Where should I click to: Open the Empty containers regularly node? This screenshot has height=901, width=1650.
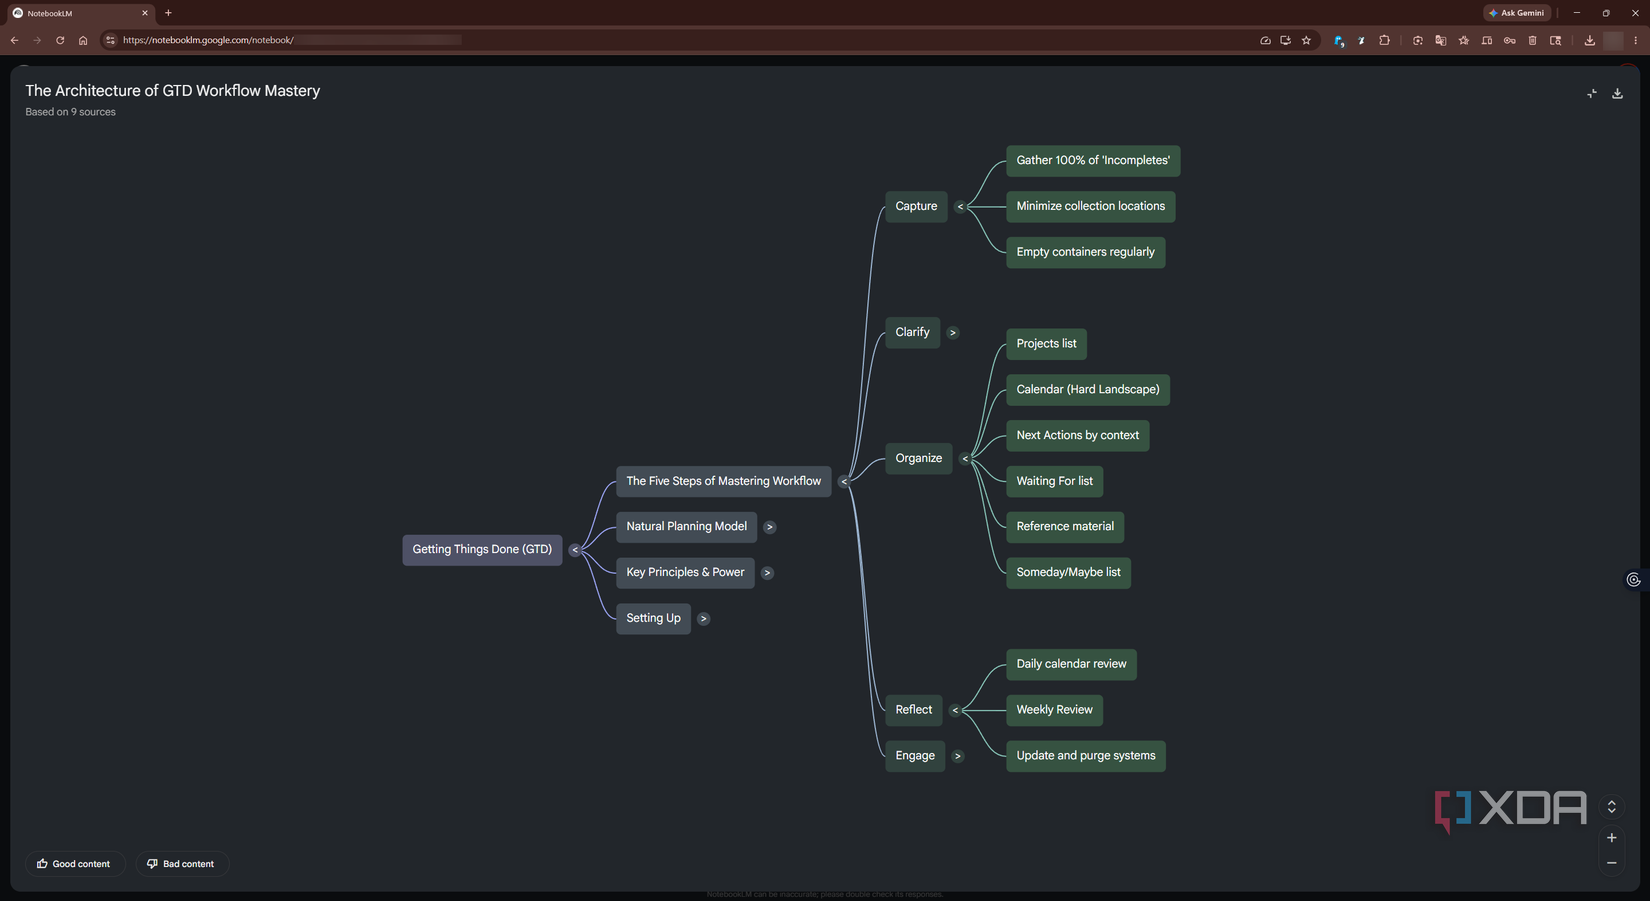[x=1085, y=252]
